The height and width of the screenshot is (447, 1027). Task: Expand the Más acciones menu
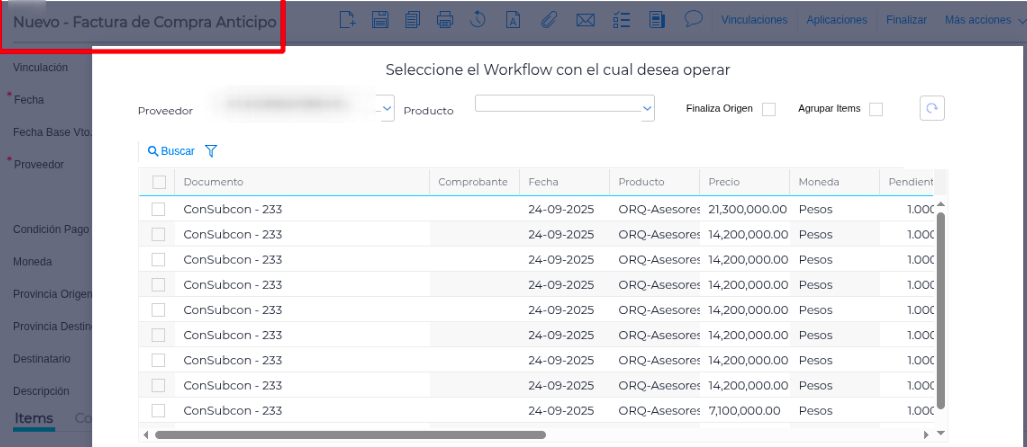[x=983, y=20]
